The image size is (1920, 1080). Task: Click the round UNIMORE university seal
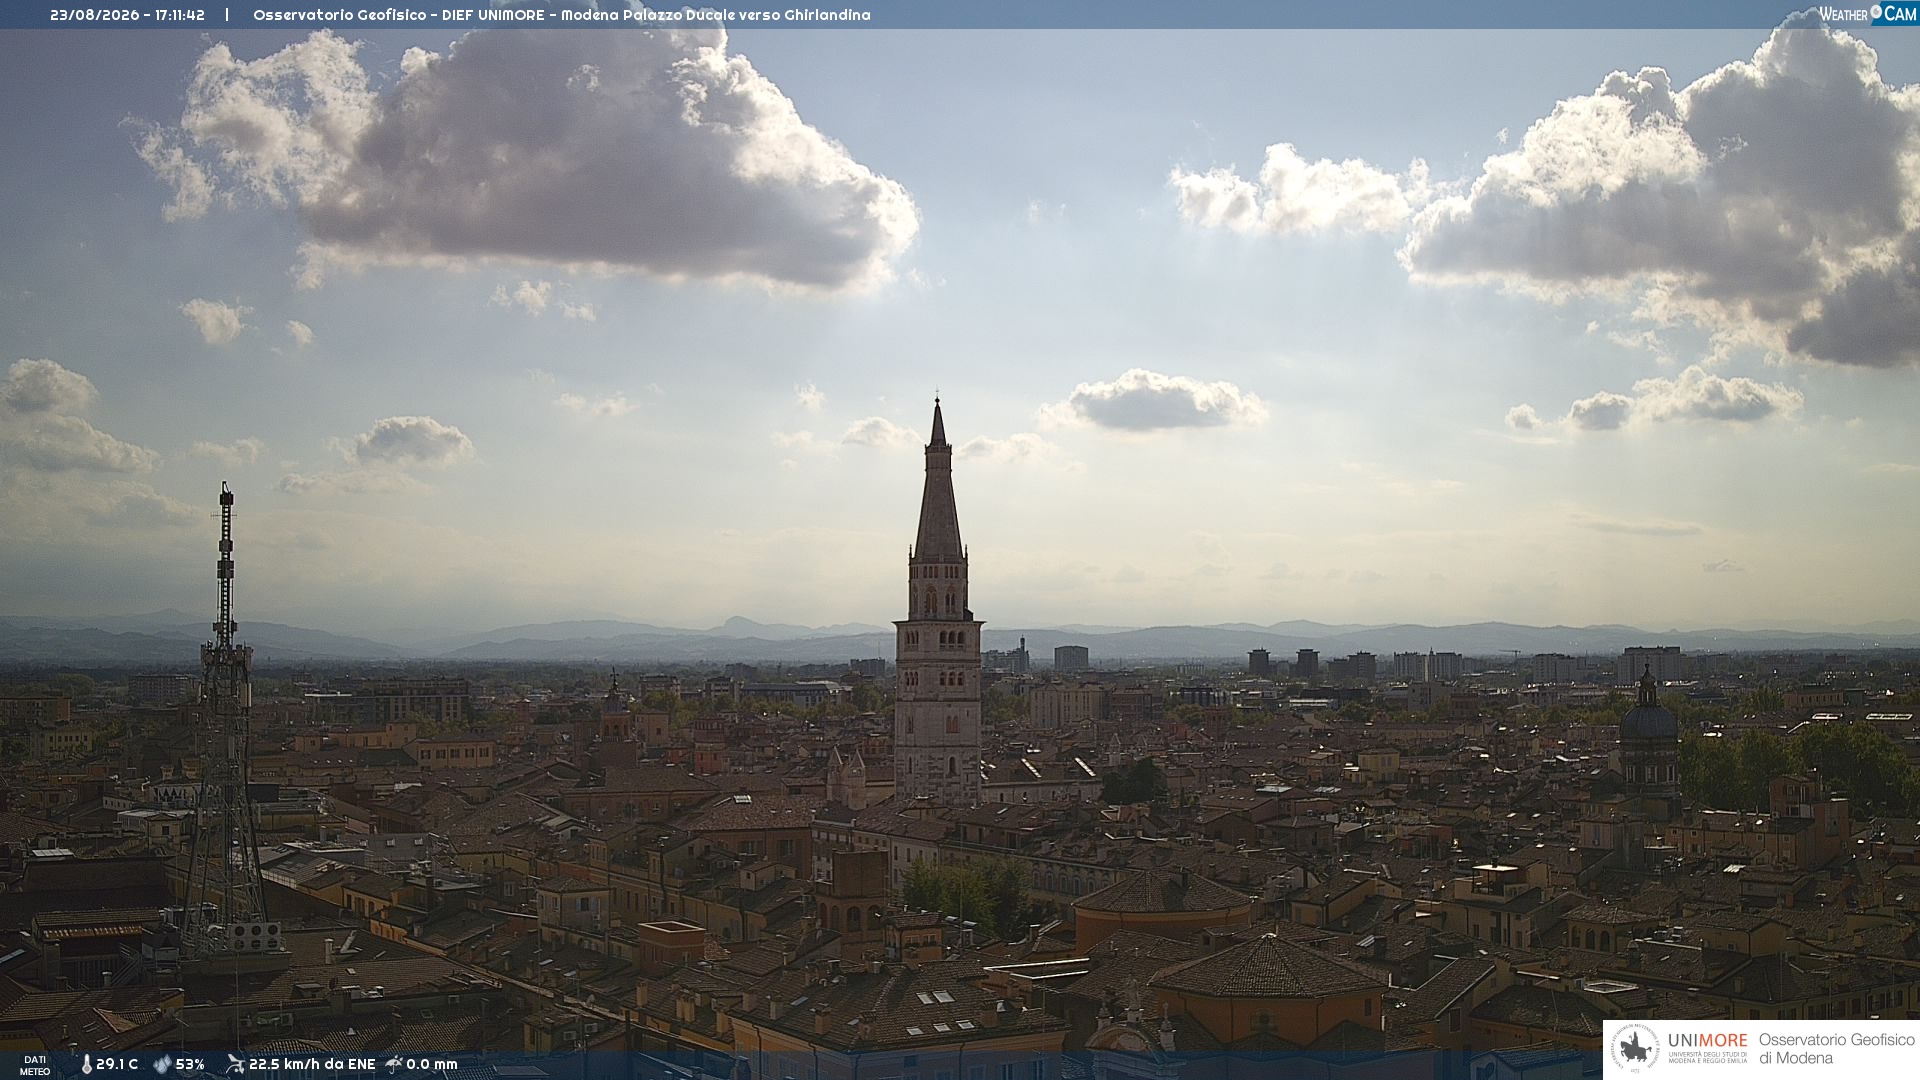pyautogui.click(x=1635, y=1049)
